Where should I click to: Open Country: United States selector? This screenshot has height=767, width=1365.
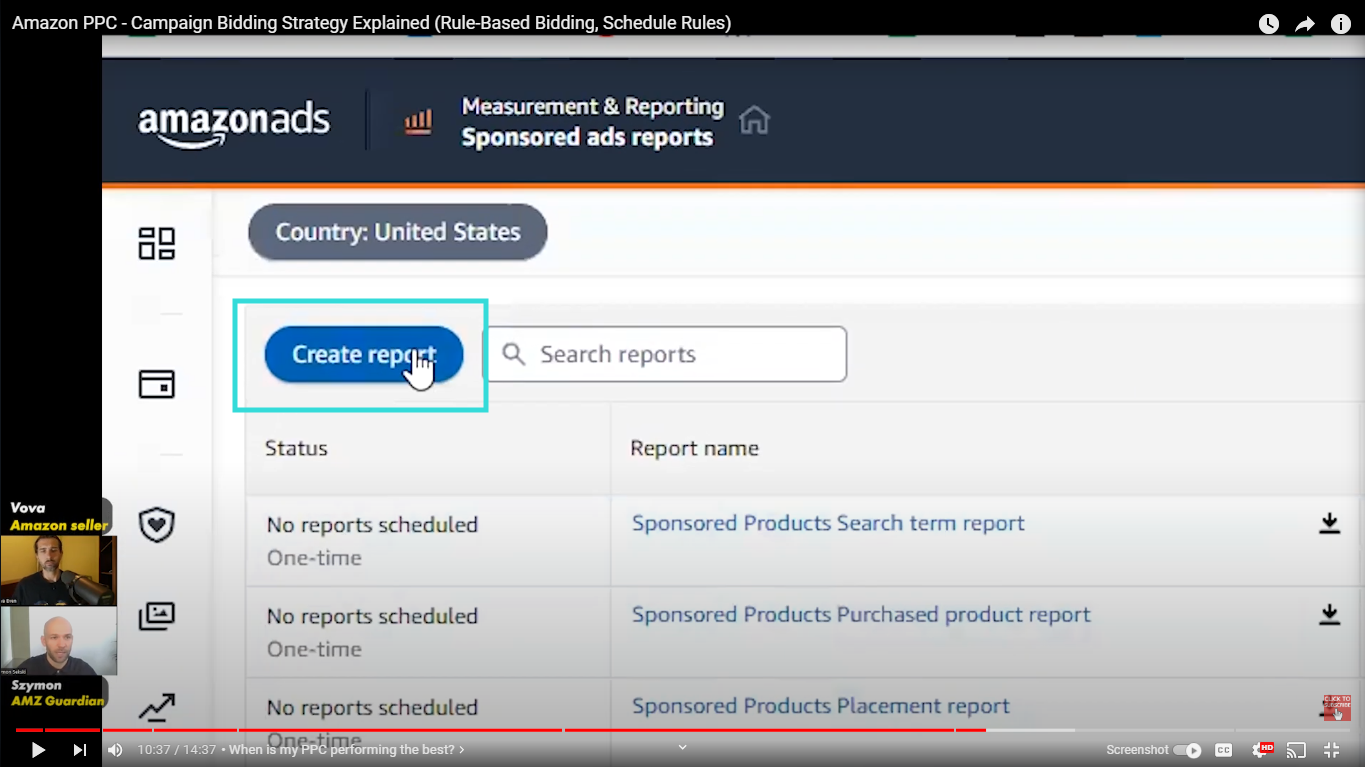tap(398, 232)
